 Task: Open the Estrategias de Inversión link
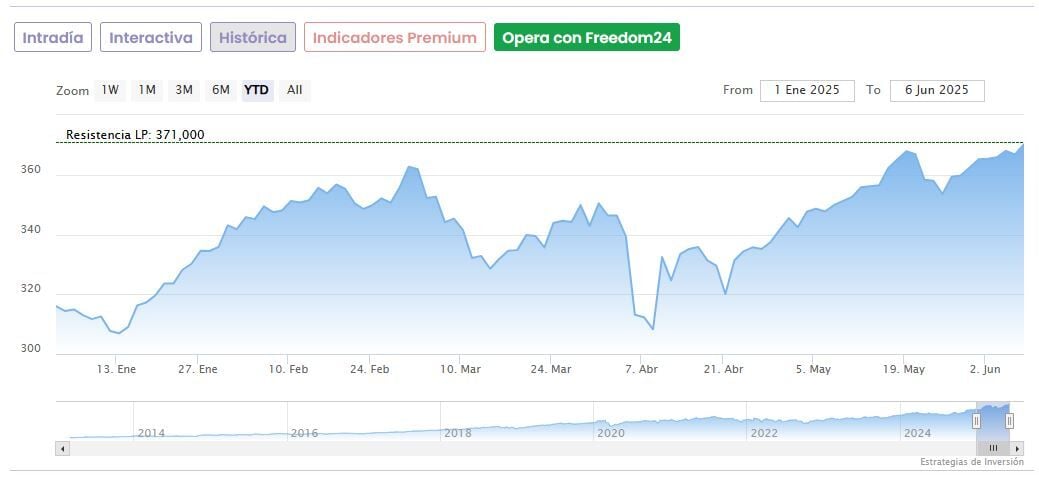click(x=972, y=462)
